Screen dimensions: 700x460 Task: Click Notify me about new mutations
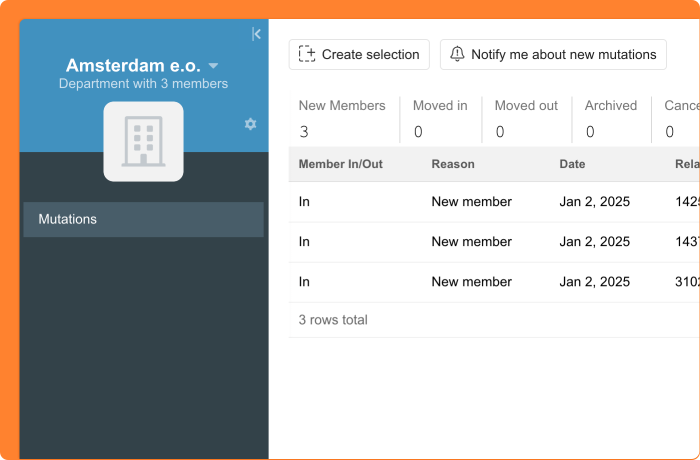tap(553, 55)
